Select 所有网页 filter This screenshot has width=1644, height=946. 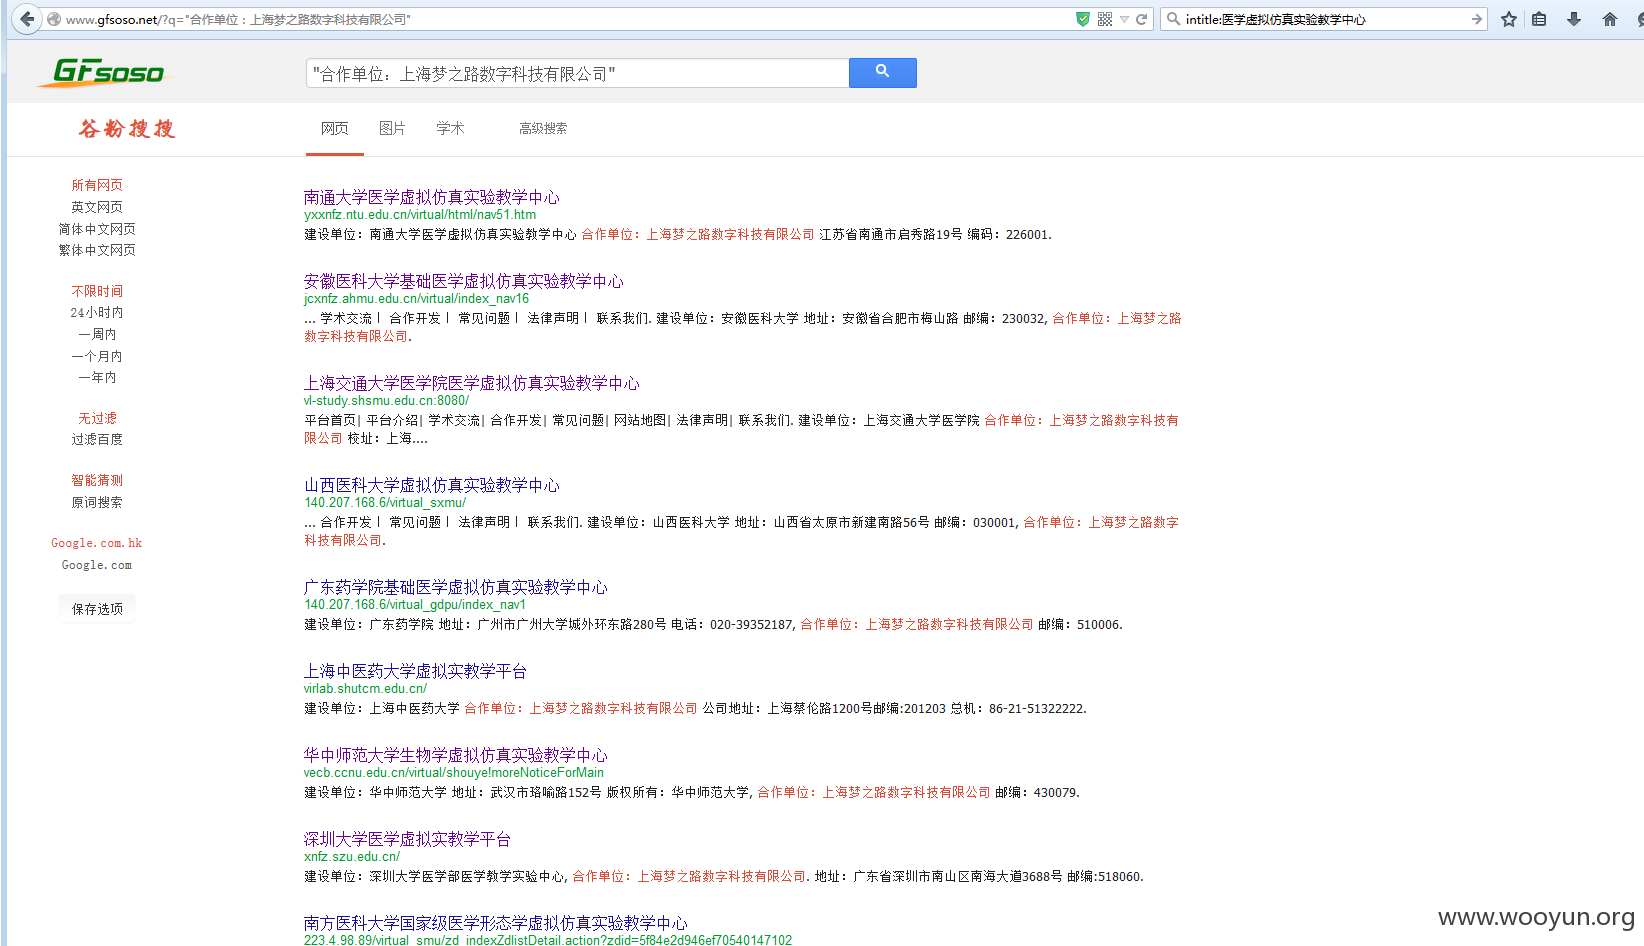(97, 185)
